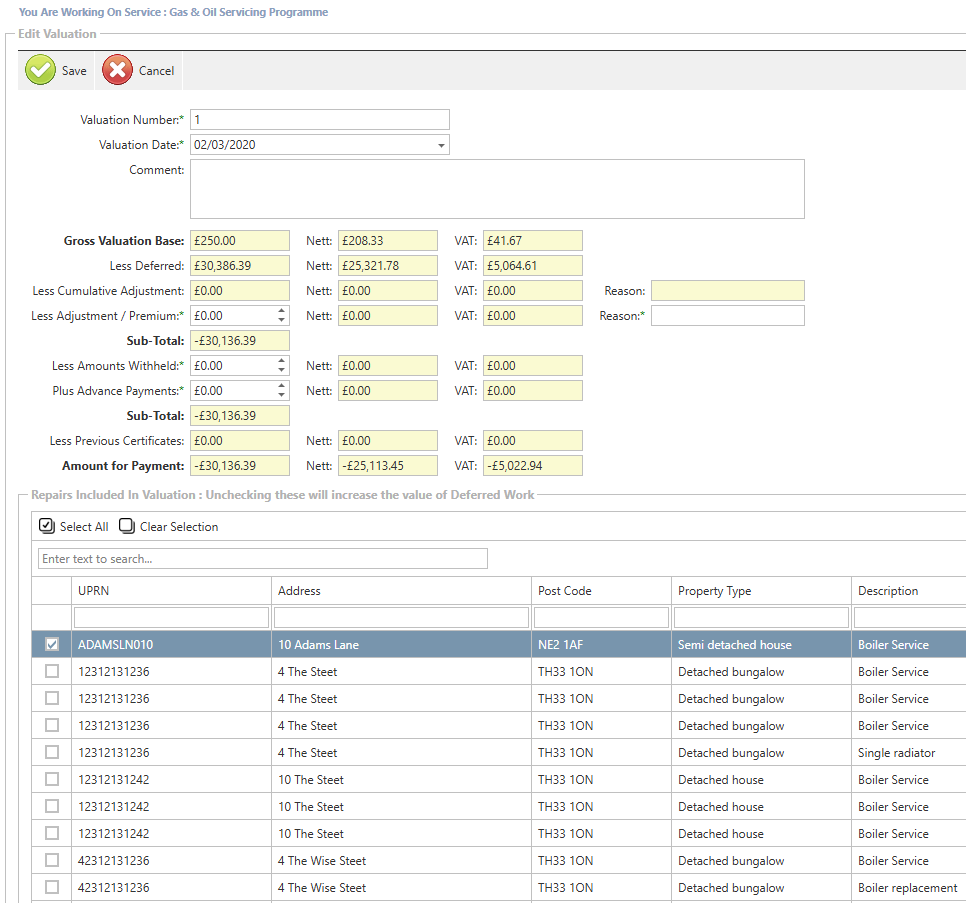
Task: Decrease the Less Amounts Withheld value
Action: tap(282, 370)
